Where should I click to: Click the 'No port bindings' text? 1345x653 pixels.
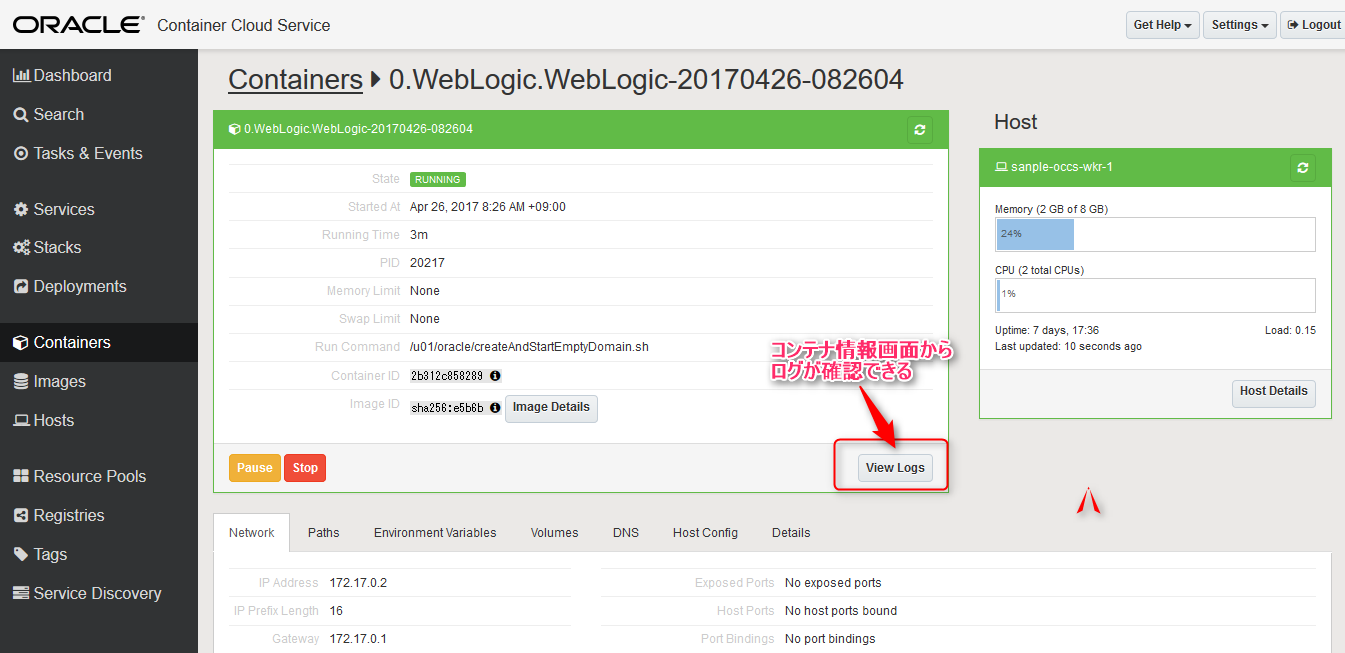(x=830, y=639)
